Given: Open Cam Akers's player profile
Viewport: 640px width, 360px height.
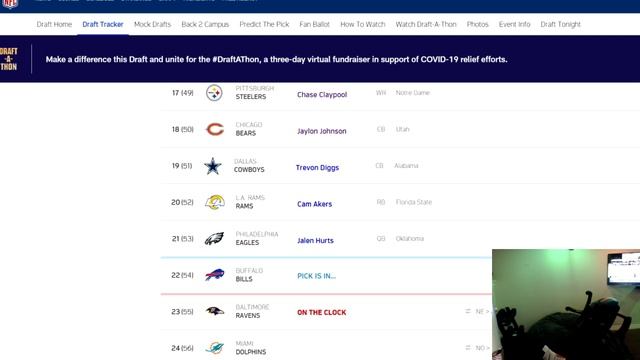Looking at the screenshot, I should (314, 204).
